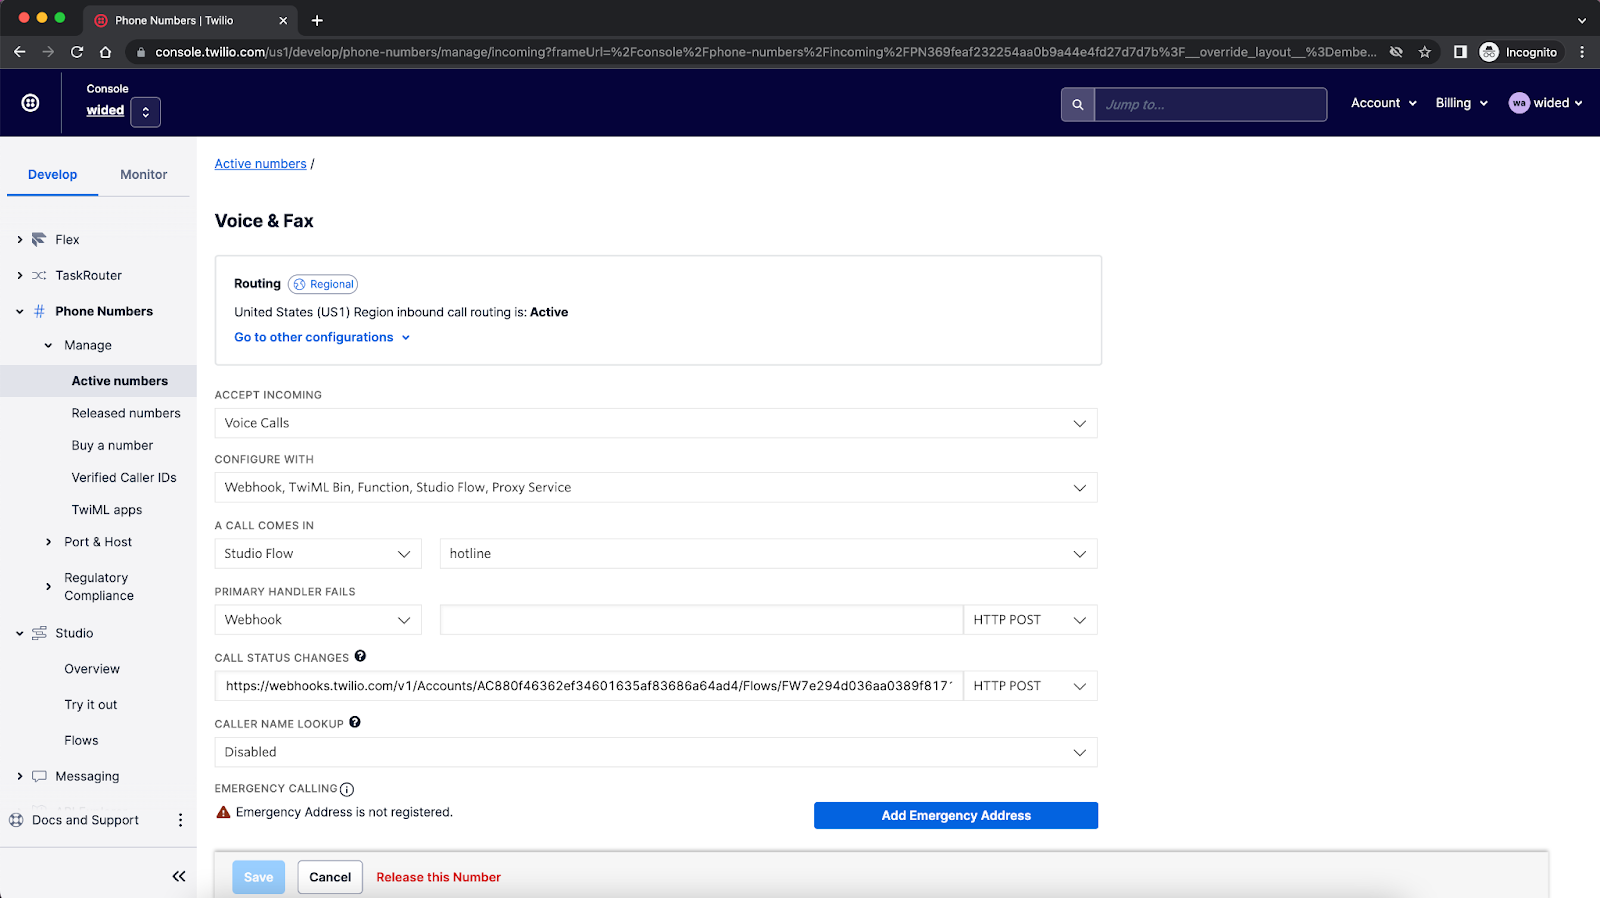Open the hotline flow selection dropdown
1600x898 pixels.
point(768,554)
